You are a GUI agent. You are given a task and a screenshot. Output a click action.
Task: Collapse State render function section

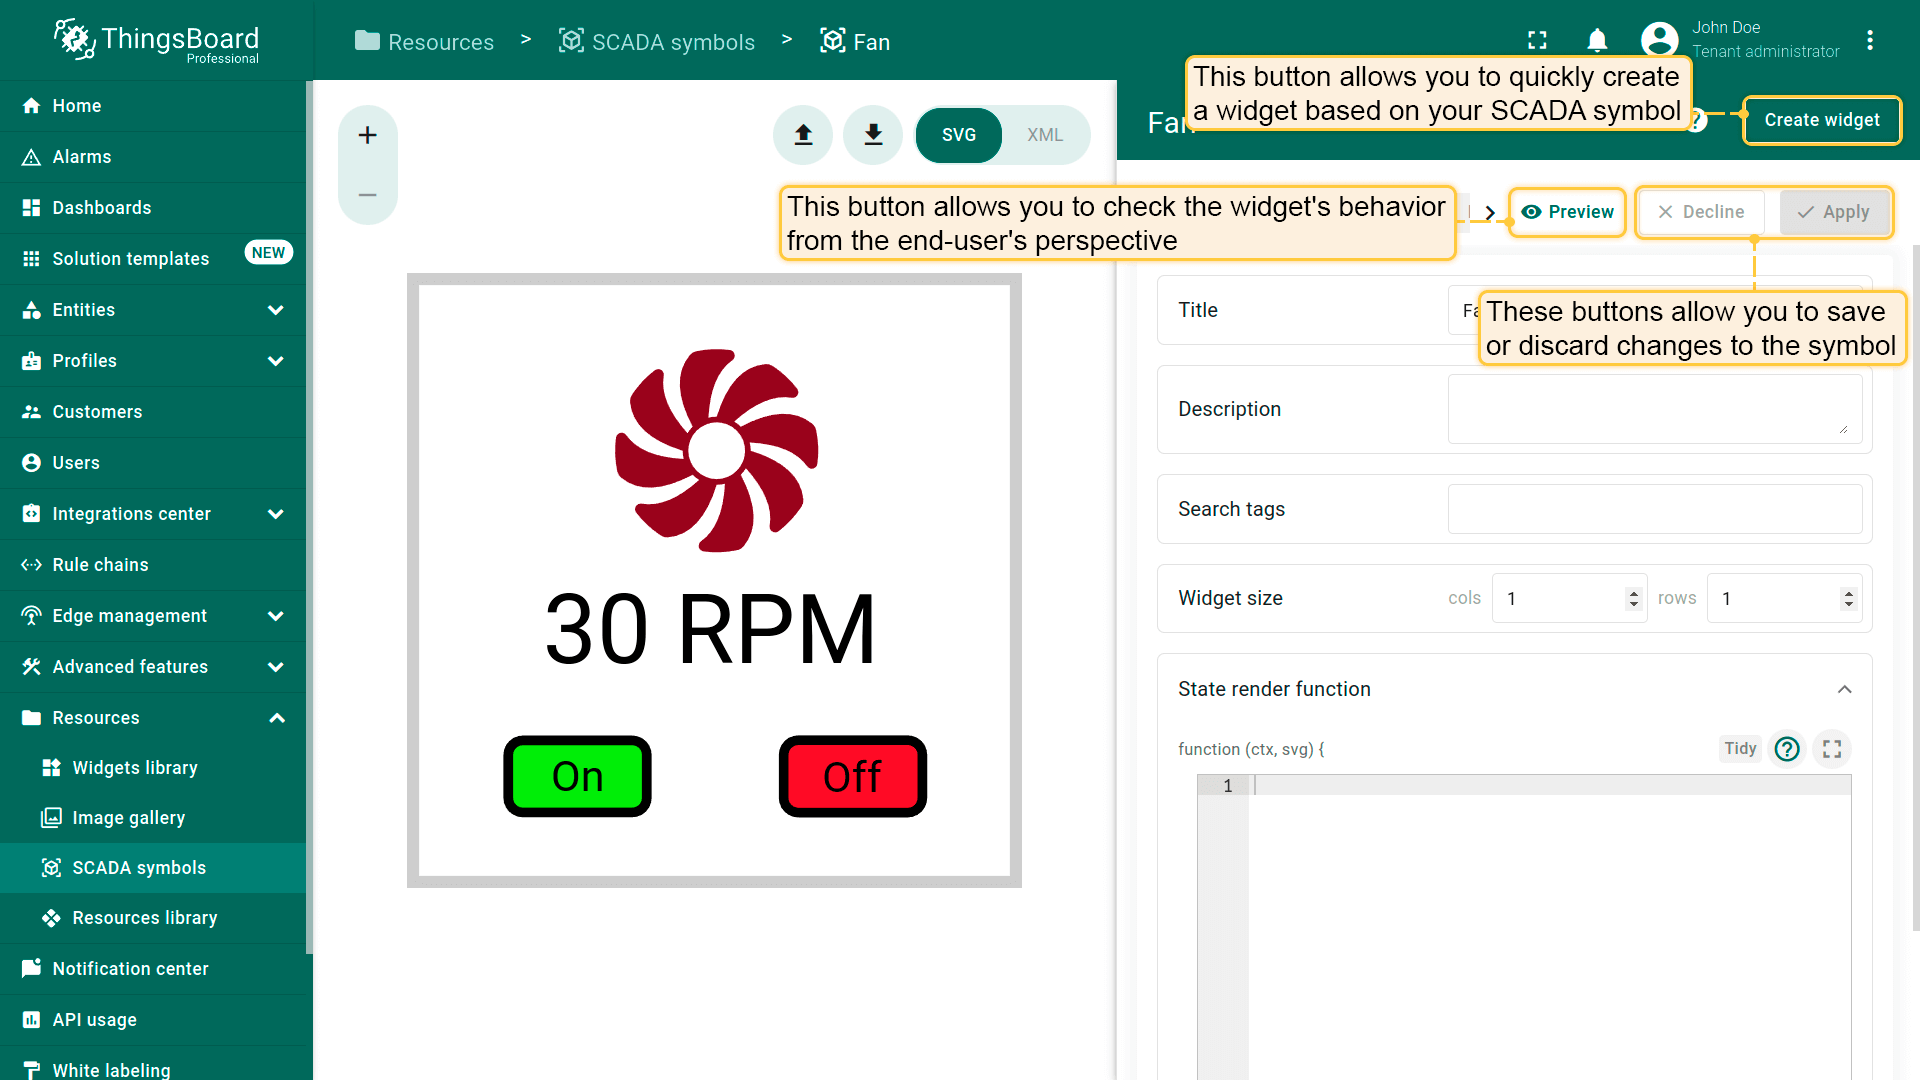pyautogui.click(x=1844, y=689)
